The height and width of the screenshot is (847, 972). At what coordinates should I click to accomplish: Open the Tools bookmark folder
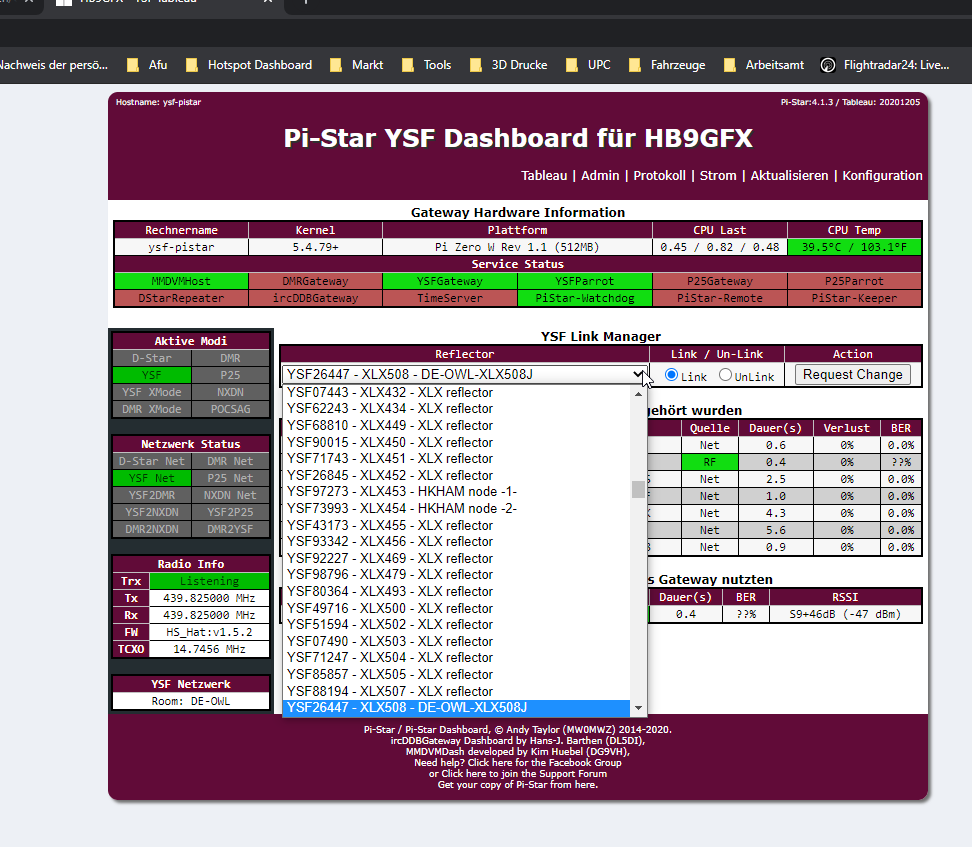point(426,65)
